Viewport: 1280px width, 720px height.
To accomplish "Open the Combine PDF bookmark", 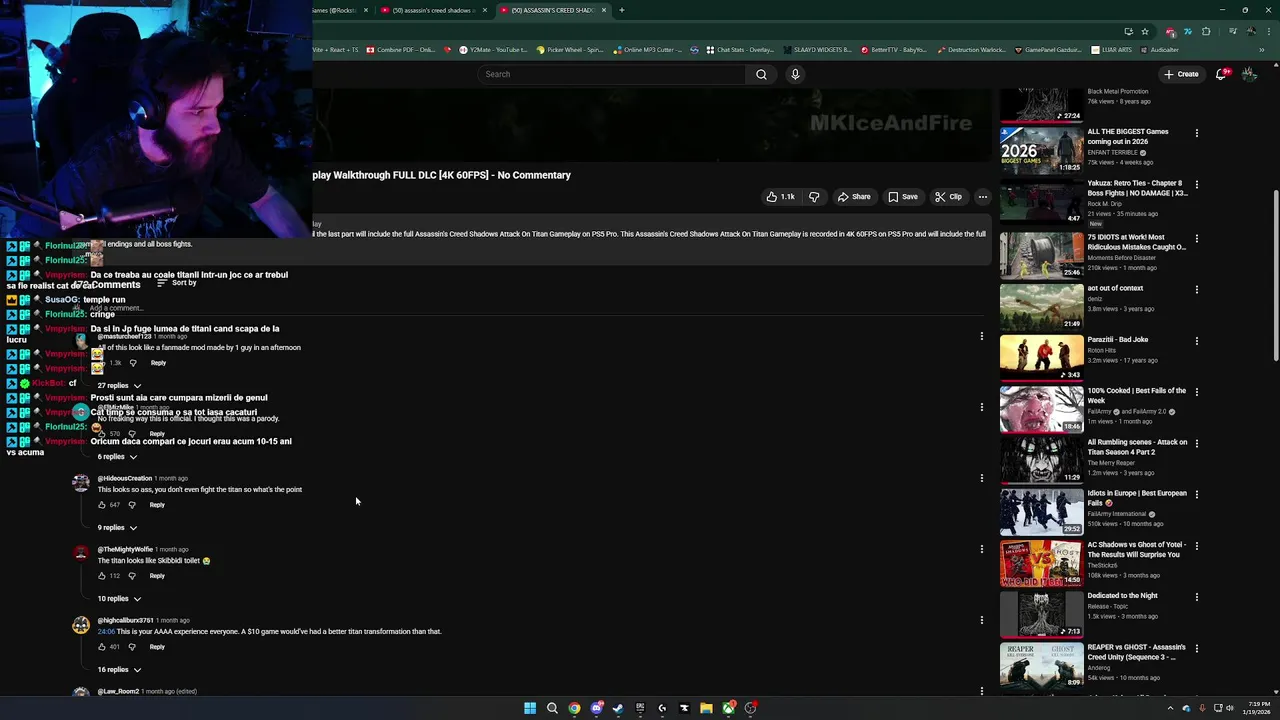I will coord(401,50).
